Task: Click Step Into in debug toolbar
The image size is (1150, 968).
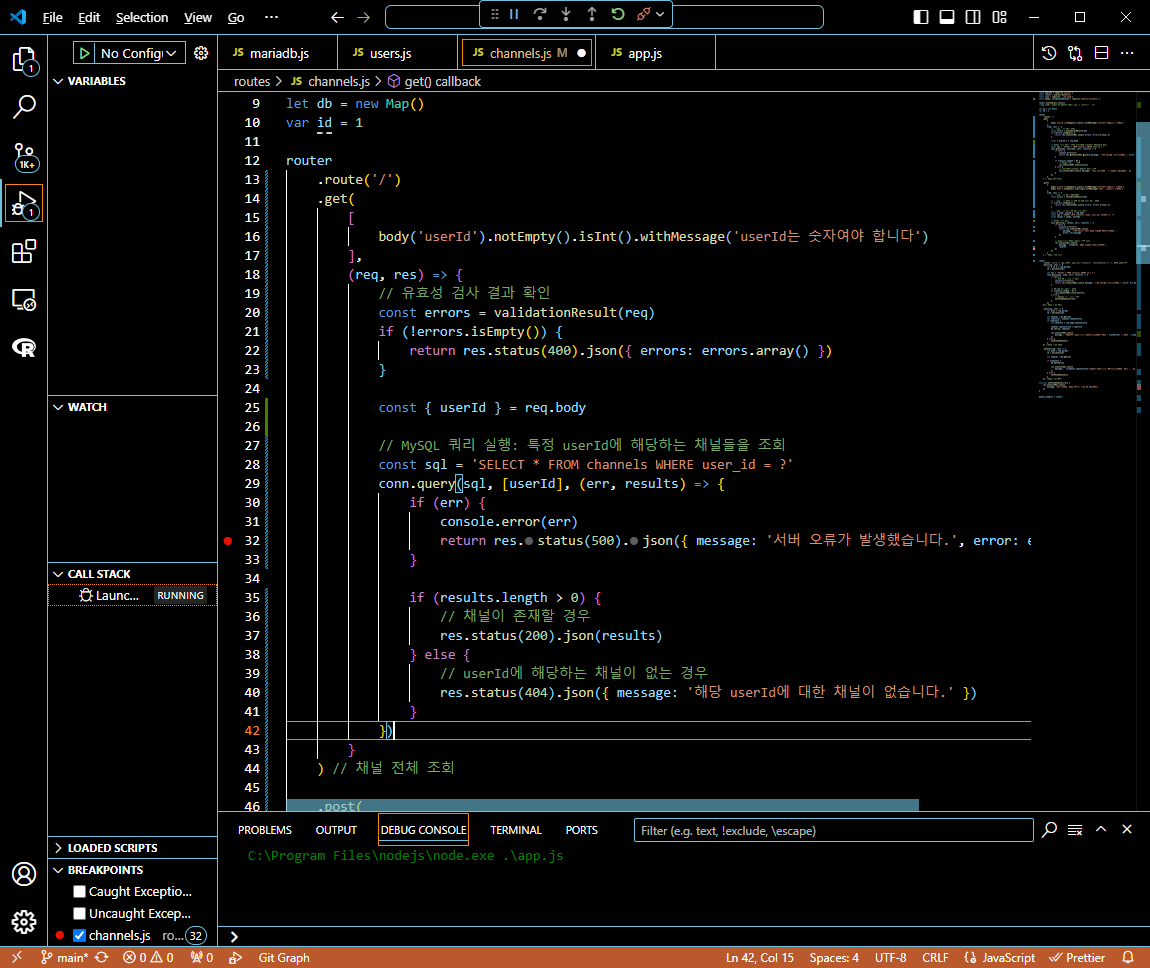Action: pyautogui.click(x=566, y=14)
